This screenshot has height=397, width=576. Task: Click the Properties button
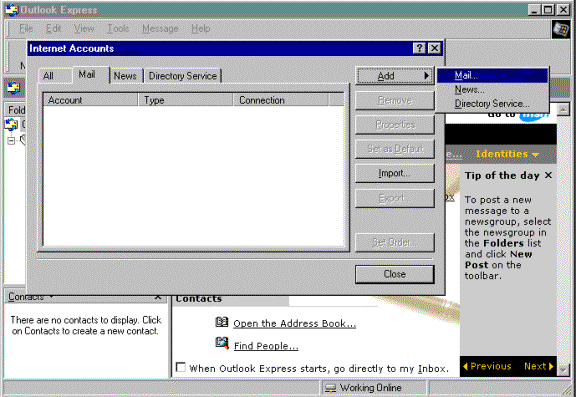pos(395,125)
